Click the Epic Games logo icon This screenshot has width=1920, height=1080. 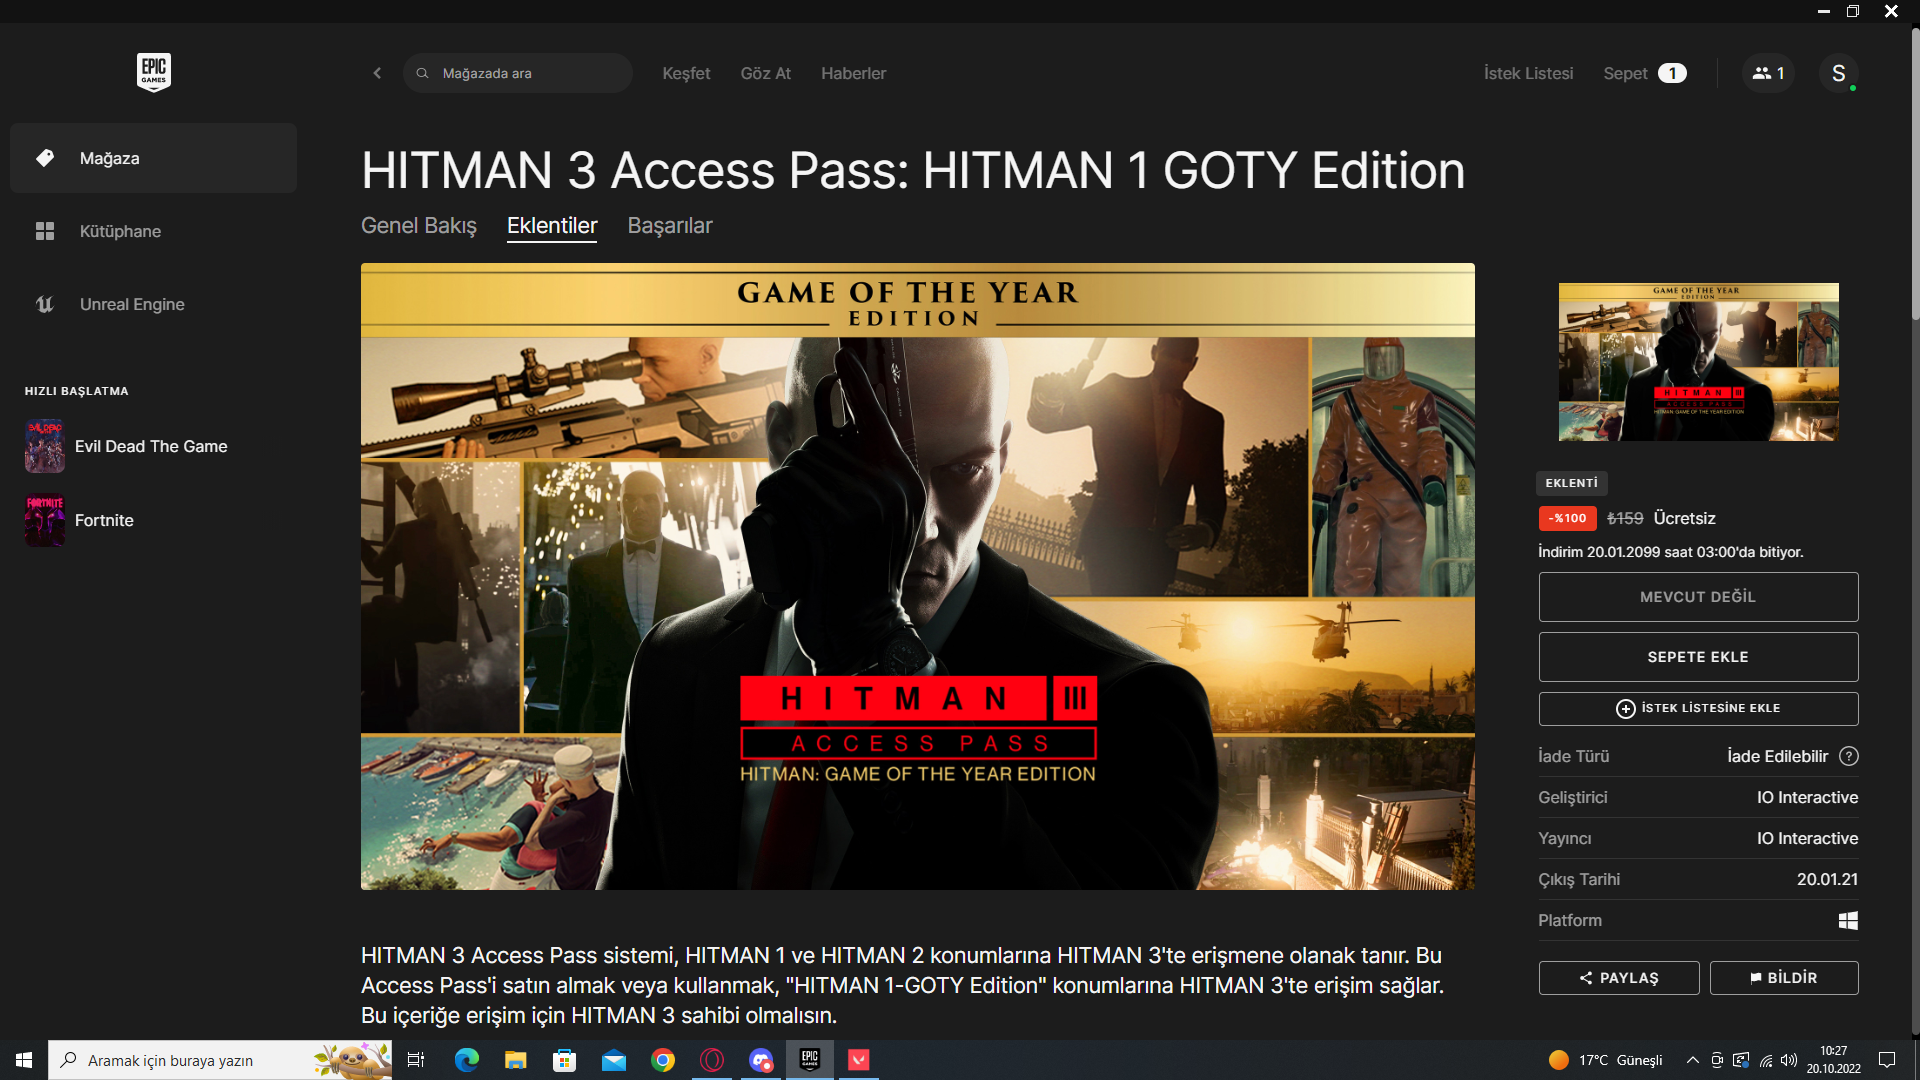153,72
